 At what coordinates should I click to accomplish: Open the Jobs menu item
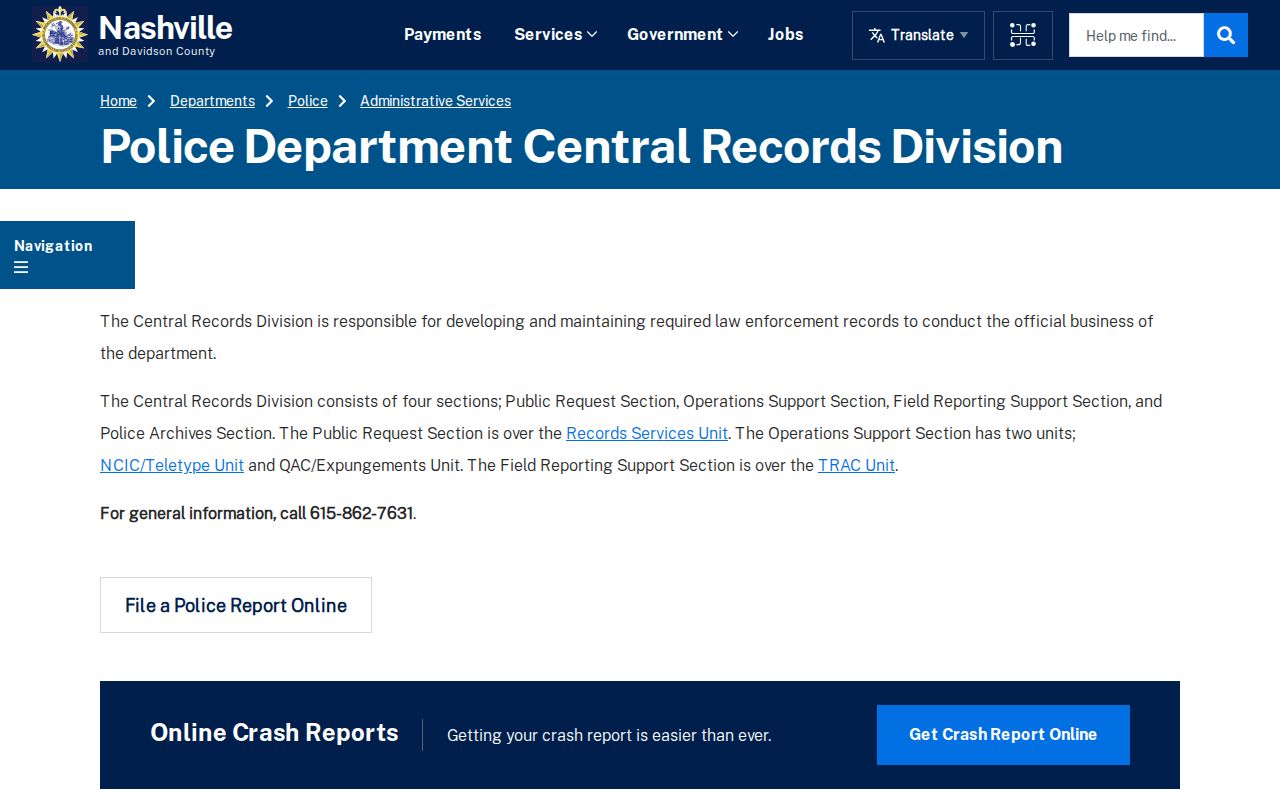click(x=786, y=34)
